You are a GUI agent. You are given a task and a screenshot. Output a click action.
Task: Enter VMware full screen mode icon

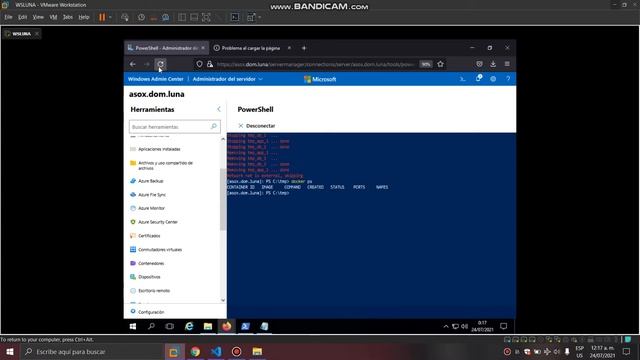[x=206, y=17]
